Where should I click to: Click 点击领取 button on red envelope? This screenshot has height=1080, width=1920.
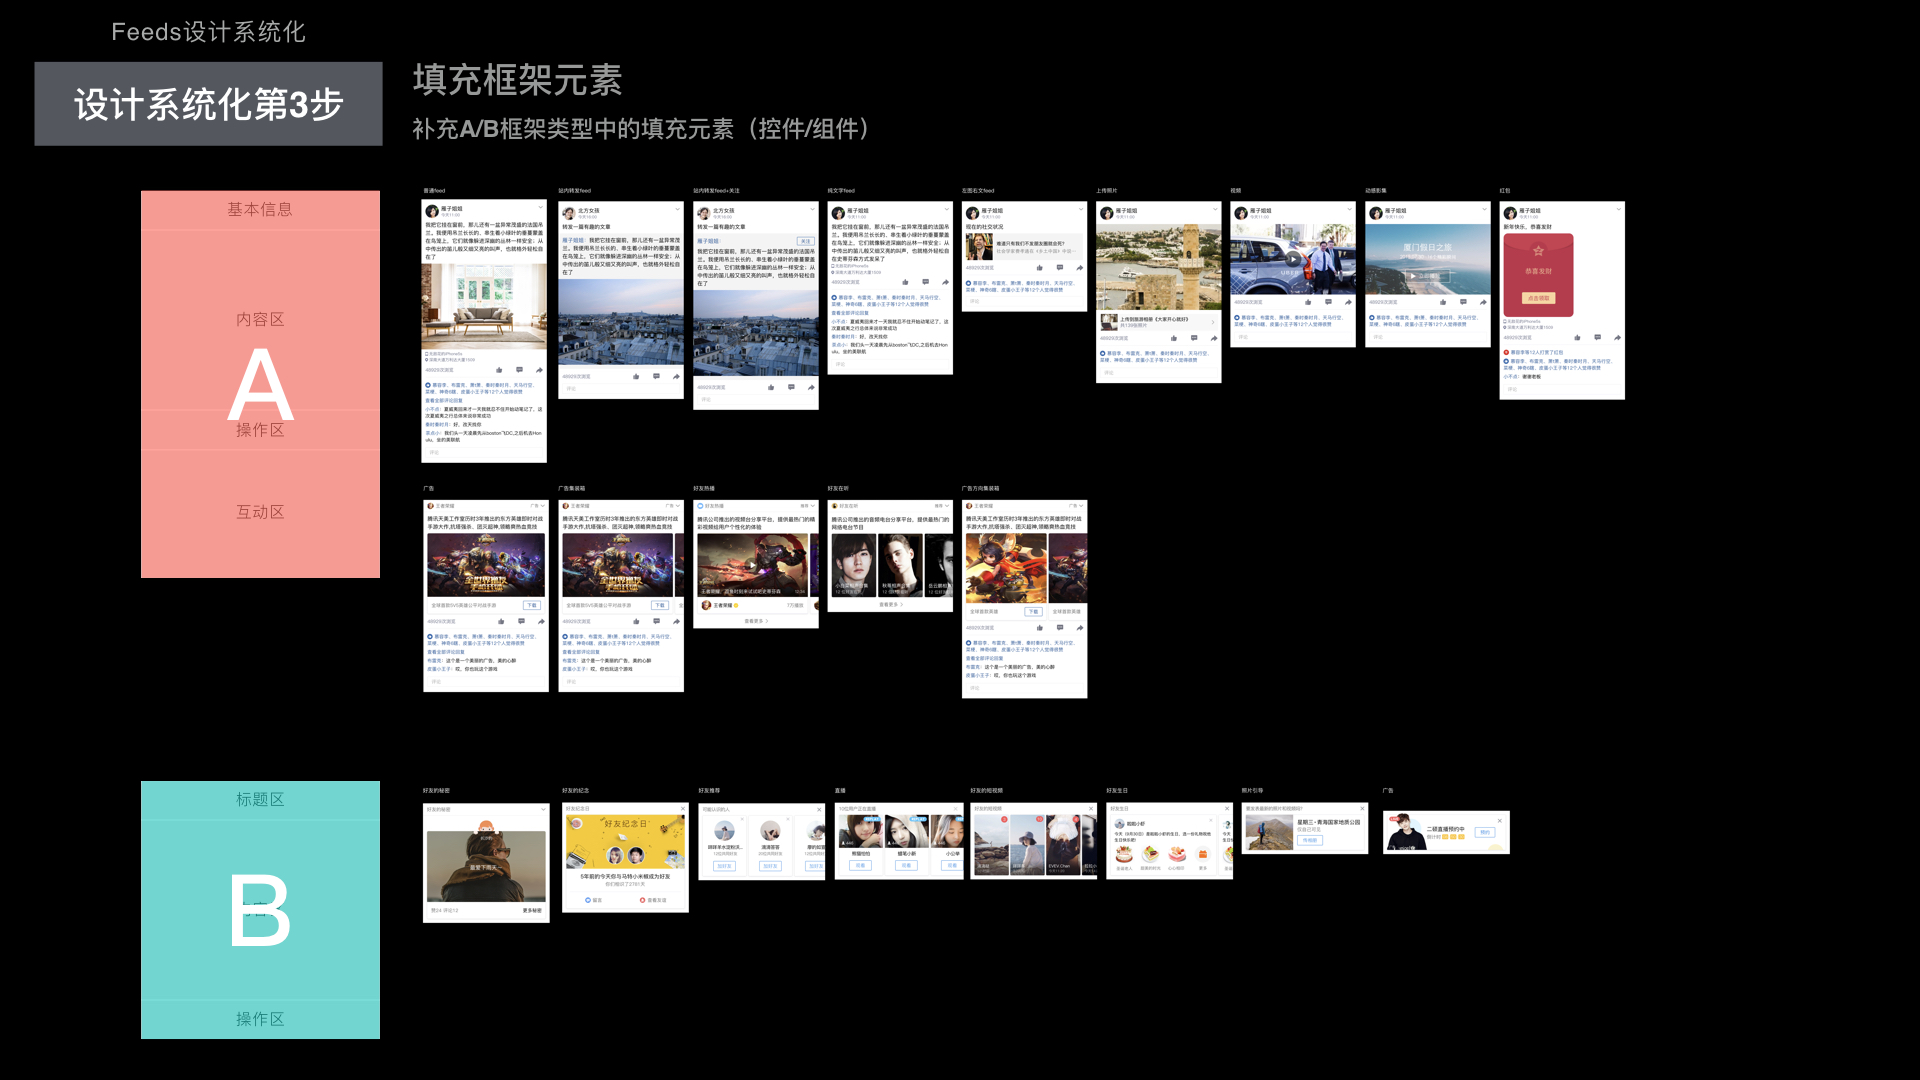point(1538,298)
